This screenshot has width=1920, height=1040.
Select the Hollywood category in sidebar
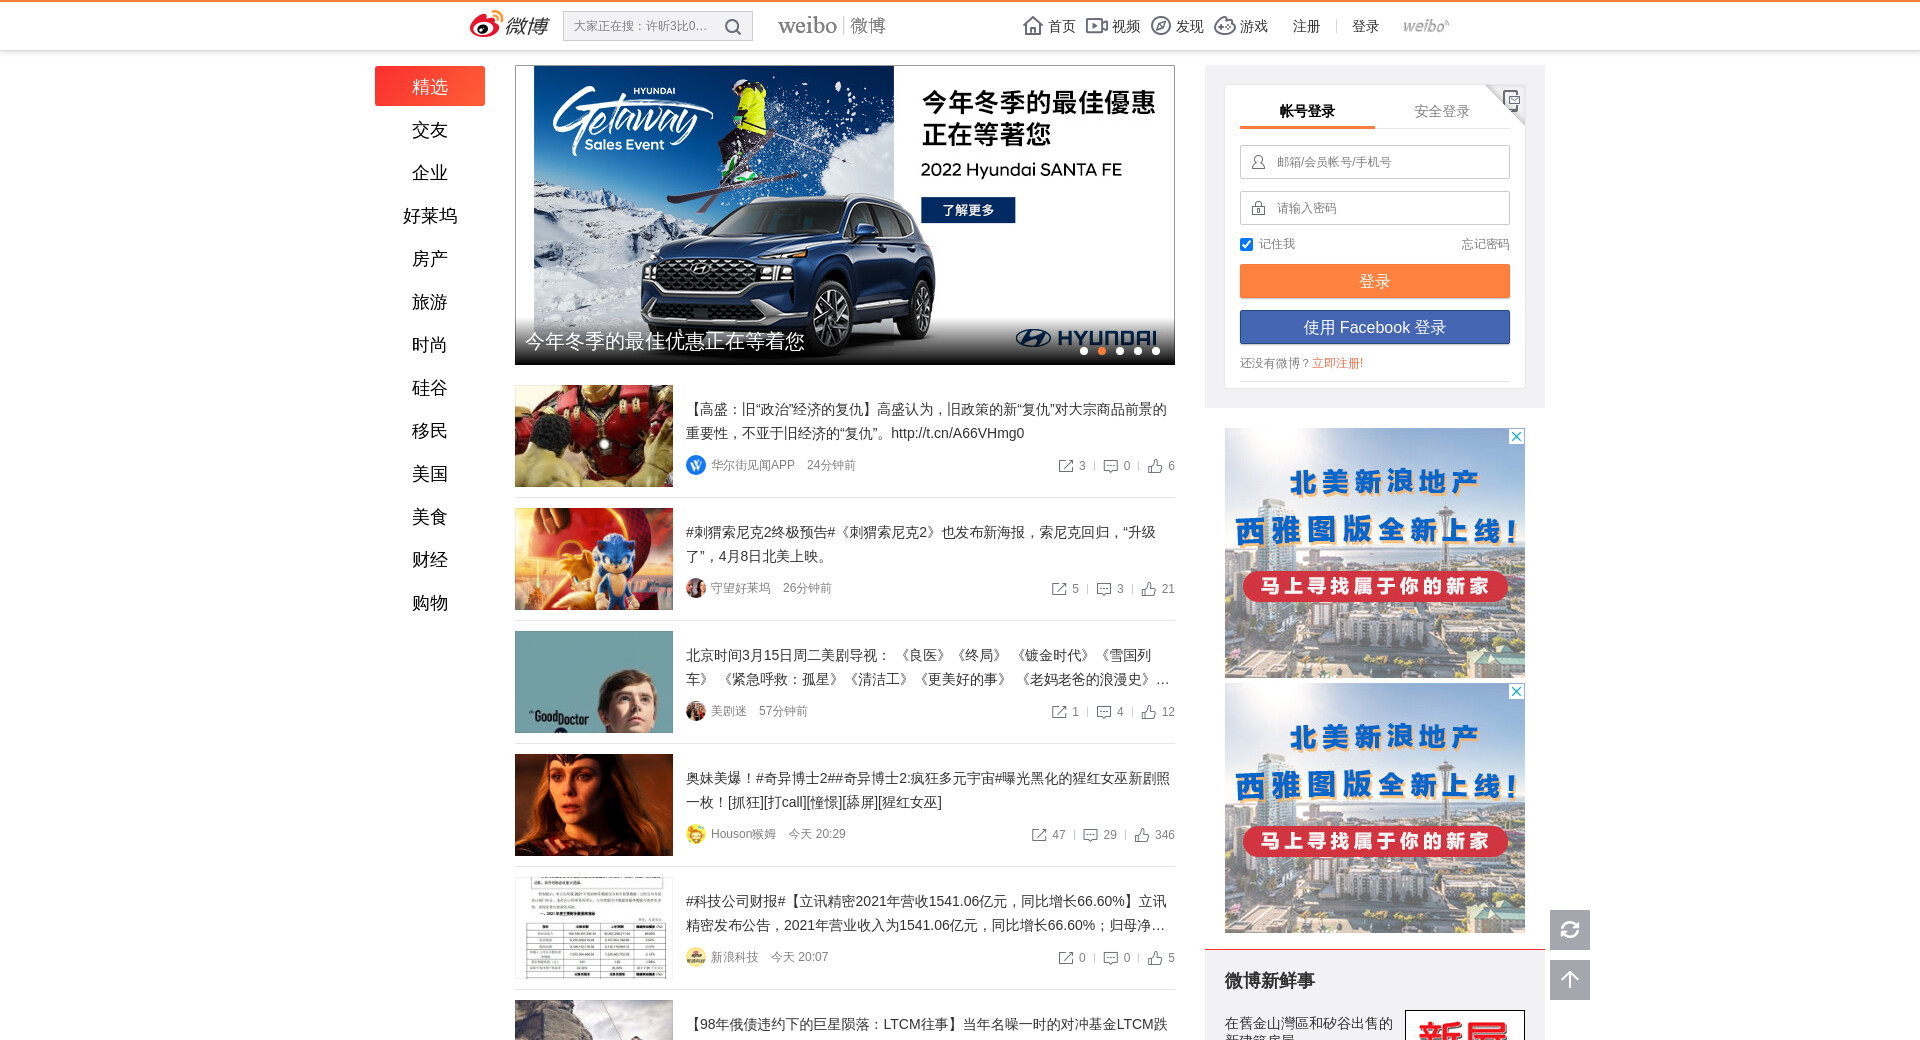pyautogui.click(x=430, y=216)
